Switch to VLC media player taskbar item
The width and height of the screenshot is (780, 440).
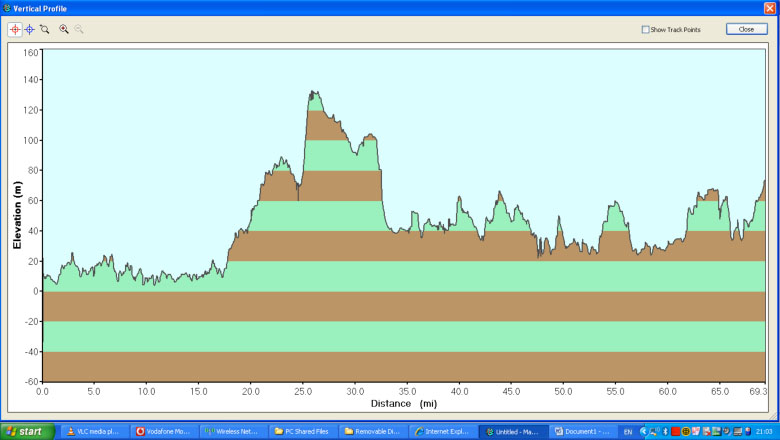tap(94, 432)
